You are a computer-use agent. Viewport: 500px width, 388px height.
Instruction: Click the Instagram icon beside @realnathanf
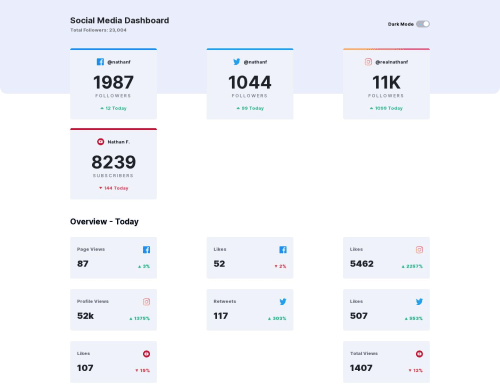pos(368,62)
